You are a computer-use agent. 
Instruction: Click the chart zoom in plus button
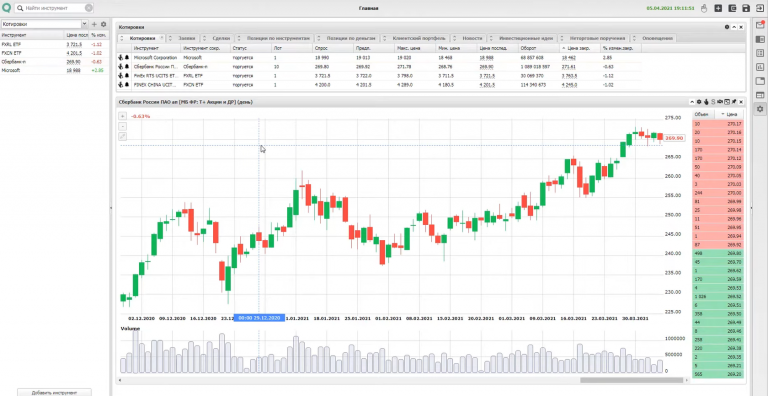122,116
